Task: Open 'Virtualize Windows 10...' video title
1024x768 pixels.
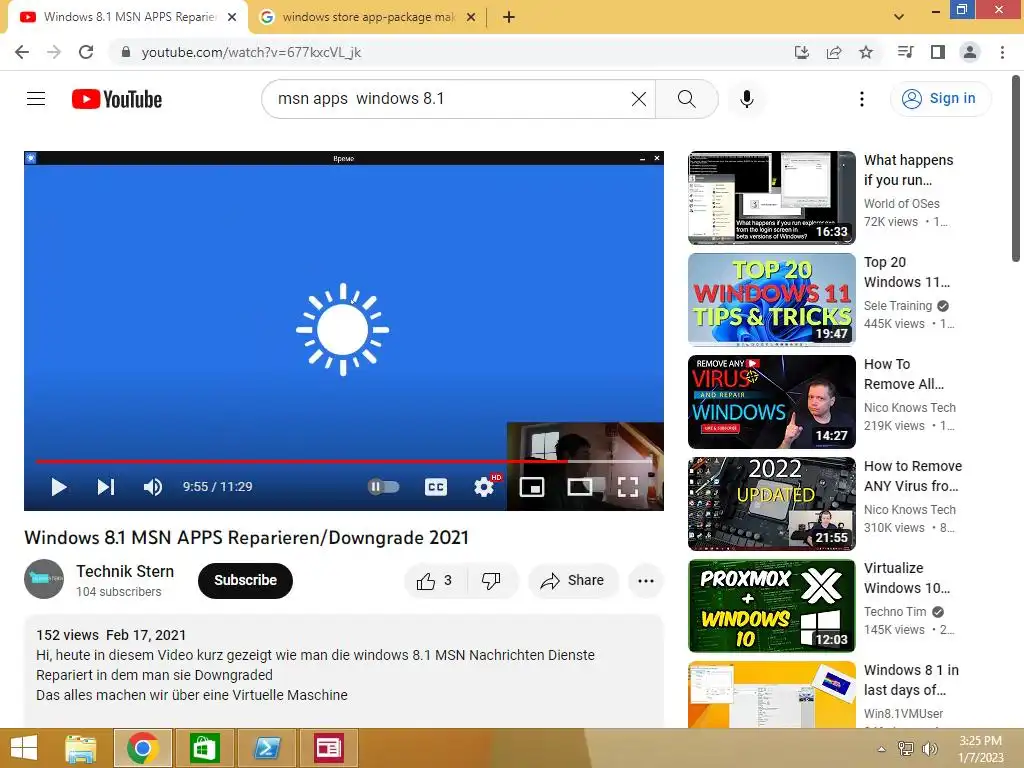Action: (908, 578)
